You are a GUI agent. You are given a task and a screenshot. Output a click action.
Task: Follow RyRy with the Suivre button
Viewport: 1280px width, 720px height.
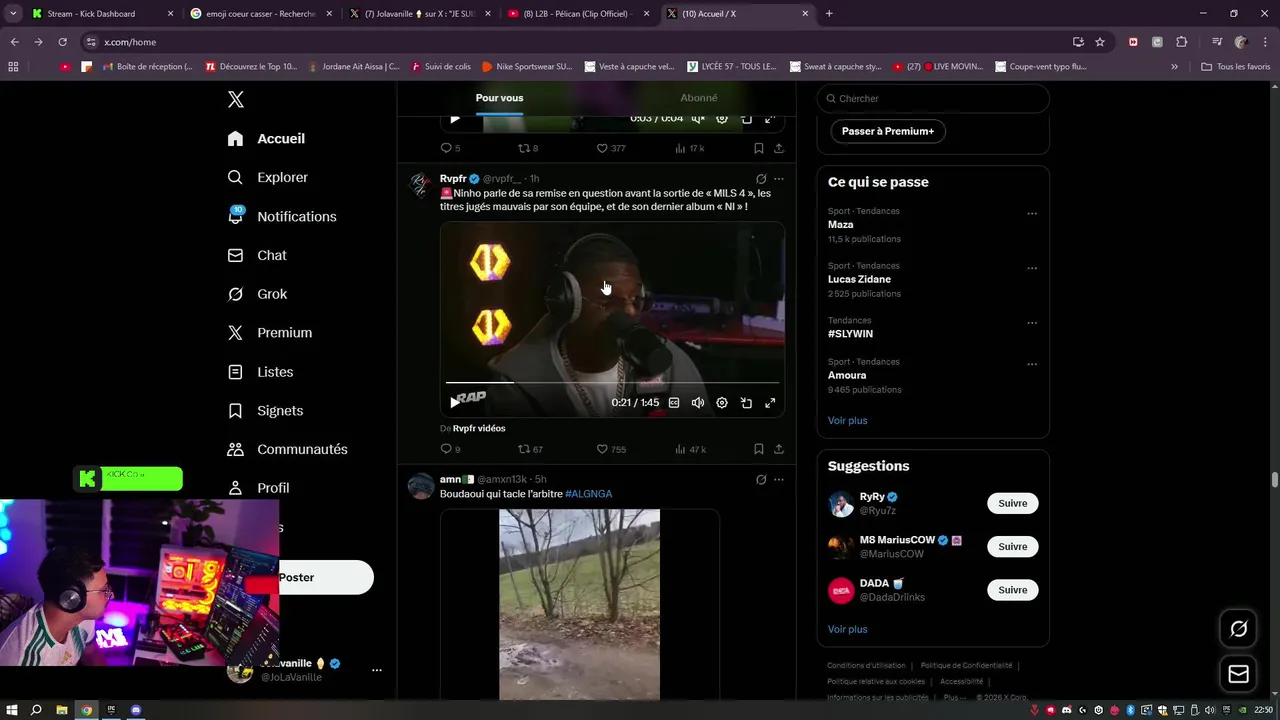pos(1012,503)
